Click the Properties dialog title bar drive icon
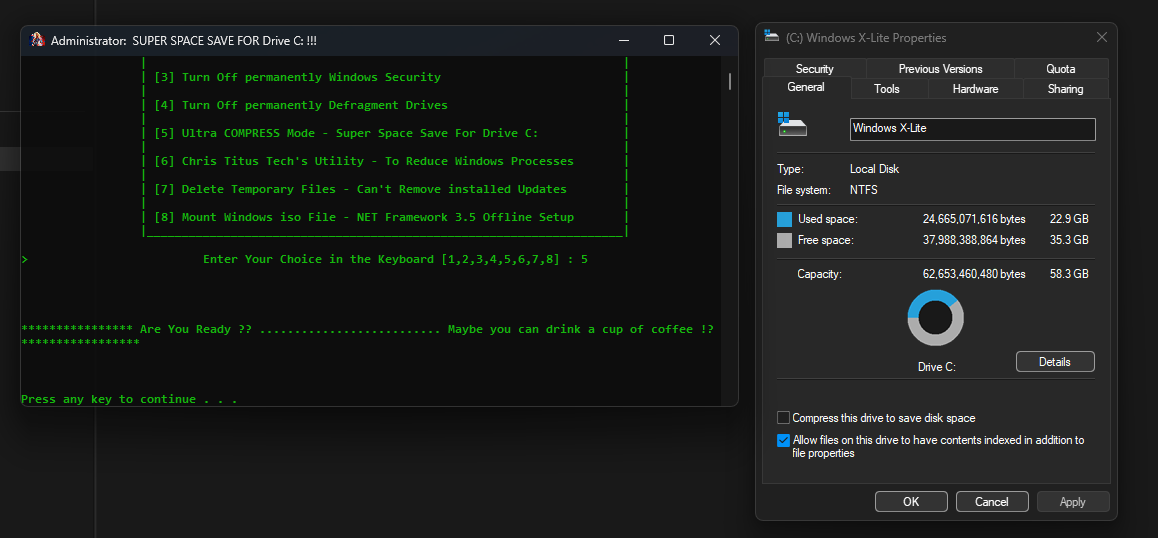1158x538 pixels. (772, 37)
